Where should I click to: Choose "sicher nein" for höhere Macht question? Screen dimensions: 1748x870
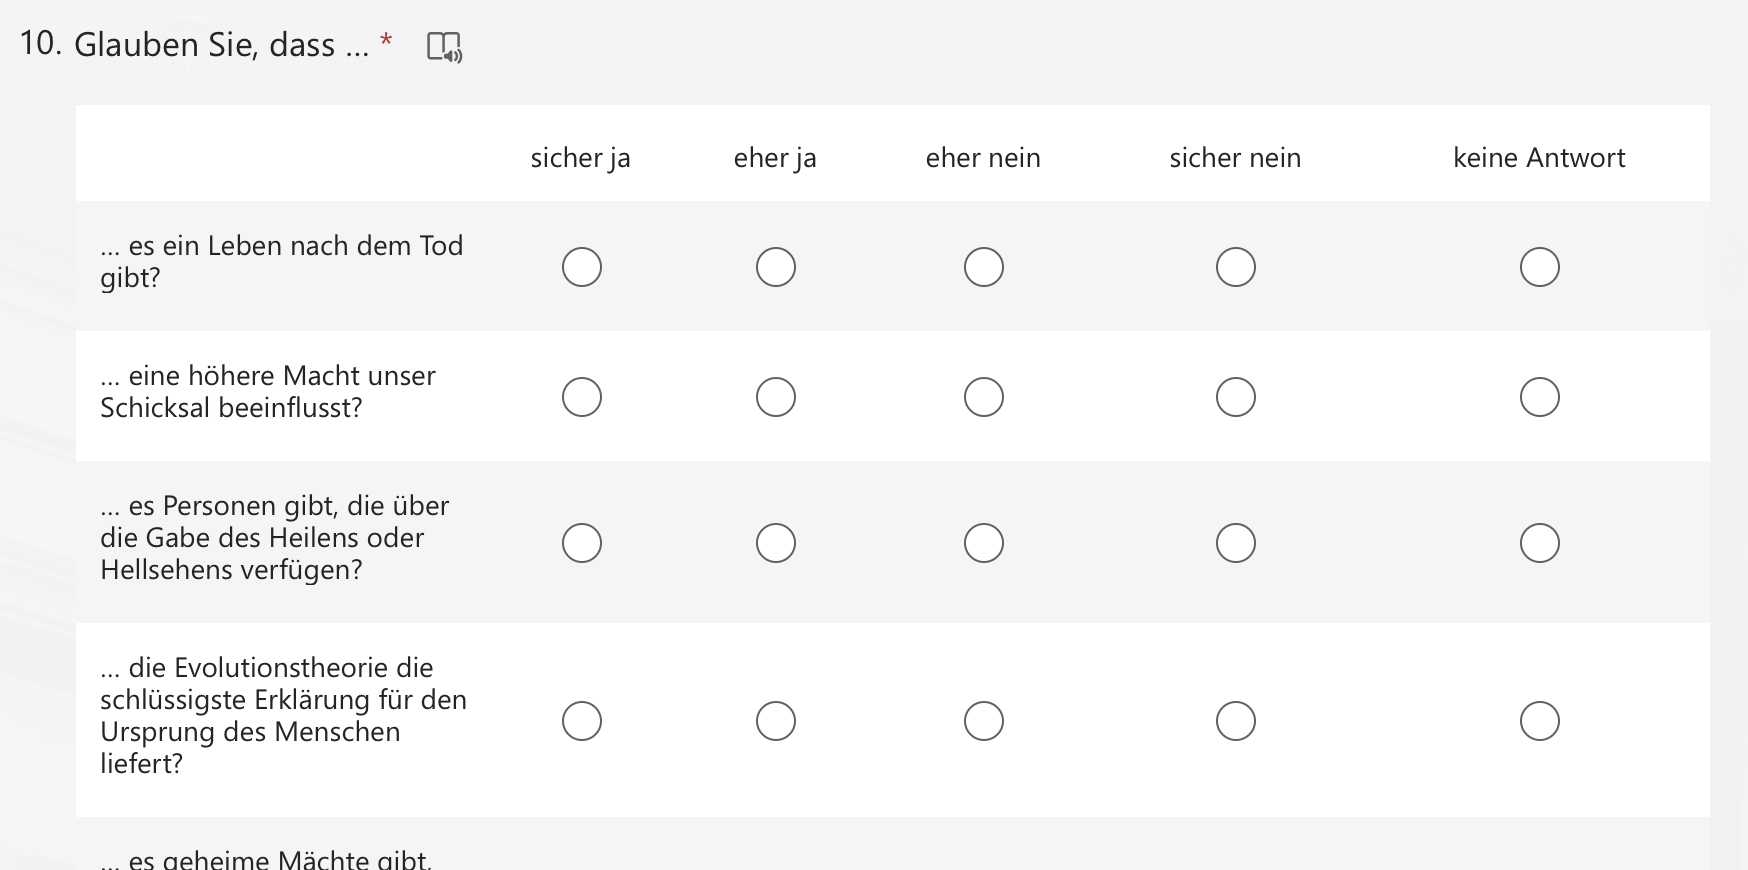click(x=1236, y=397)
